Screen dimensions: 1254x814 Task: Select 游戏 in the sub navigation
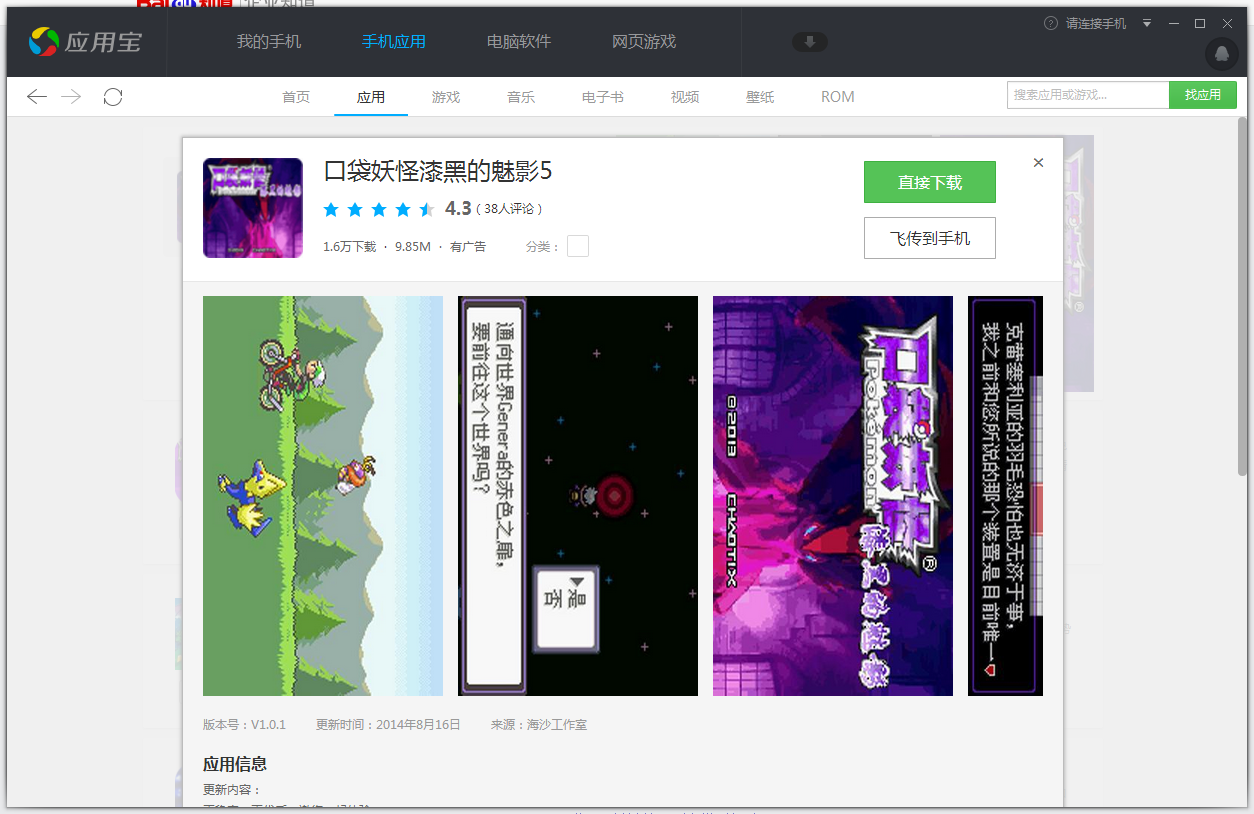tap(446, 97)
